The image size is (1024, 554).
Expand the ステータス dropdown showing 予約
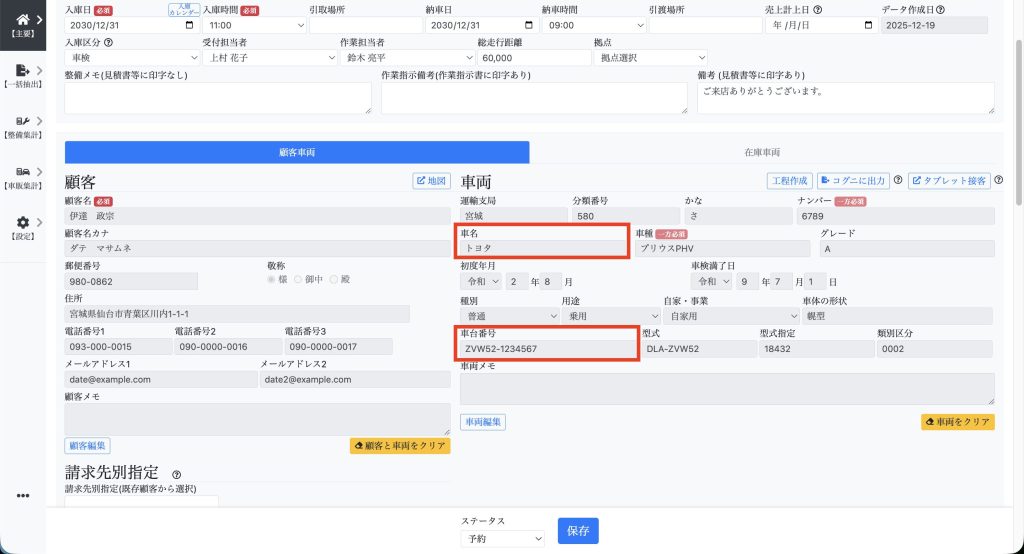coord(502,538)
